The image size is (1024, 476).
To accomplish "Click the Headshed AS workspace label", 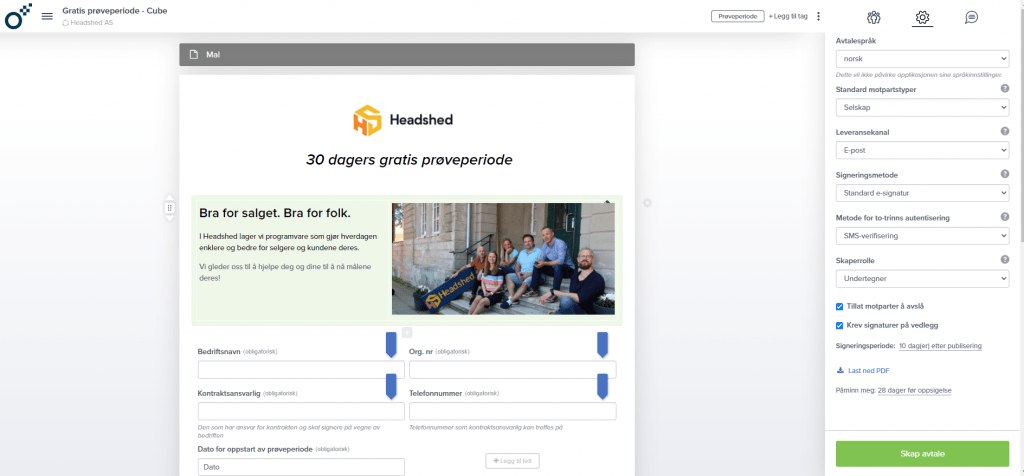I will [91, 22].
